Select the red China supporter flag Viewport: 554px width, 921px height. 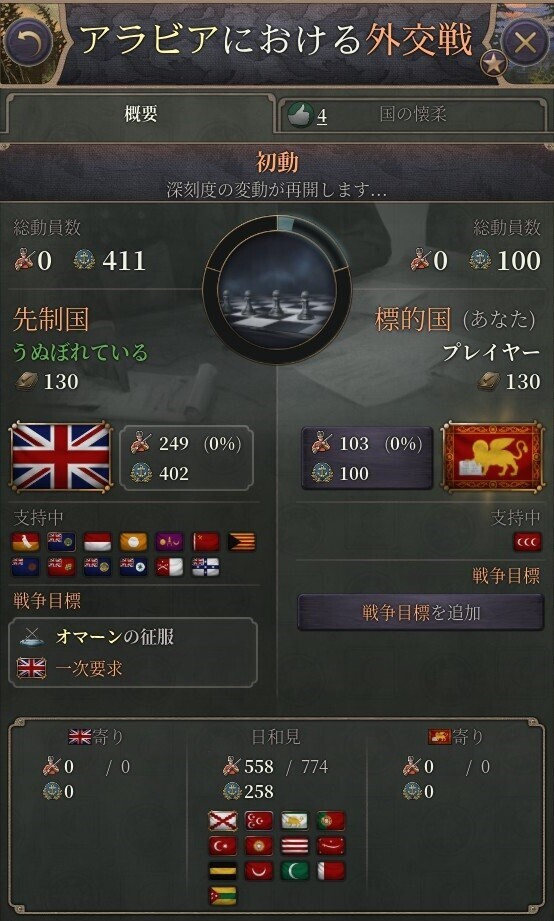click(x=206, y=542)
